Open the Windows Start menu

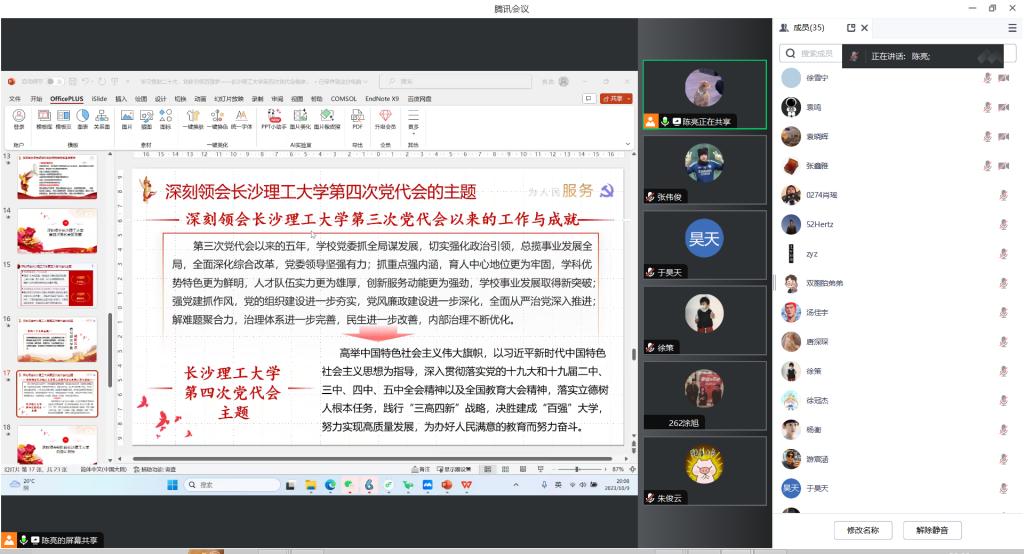pos(172,485)
